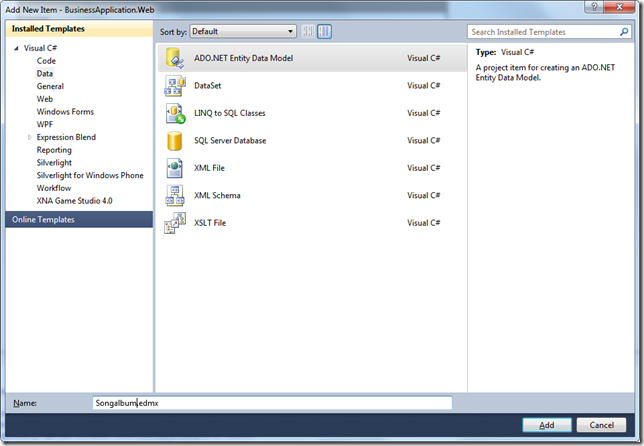Select the General category
The height and width of the screenshot is (446, 644).
(x=50, y=86)
